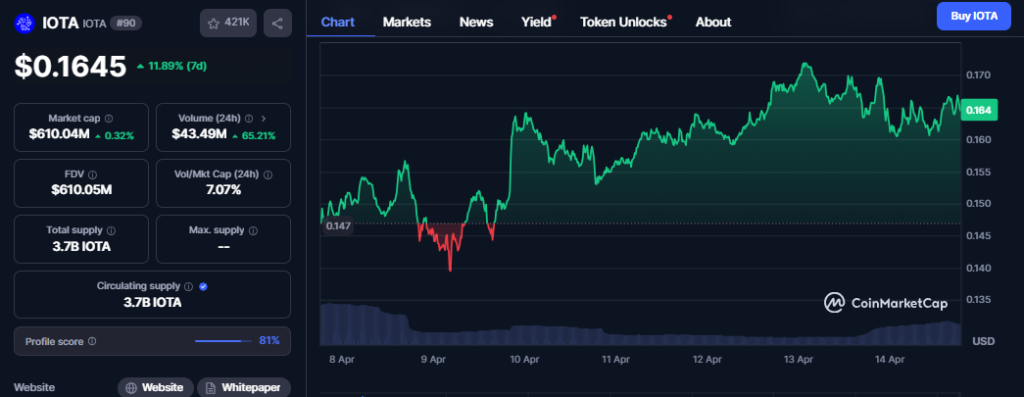Viewport: 1024px width, 397px height.
Task: Click the 10 Apr date axis label
Action: (524, 359)
